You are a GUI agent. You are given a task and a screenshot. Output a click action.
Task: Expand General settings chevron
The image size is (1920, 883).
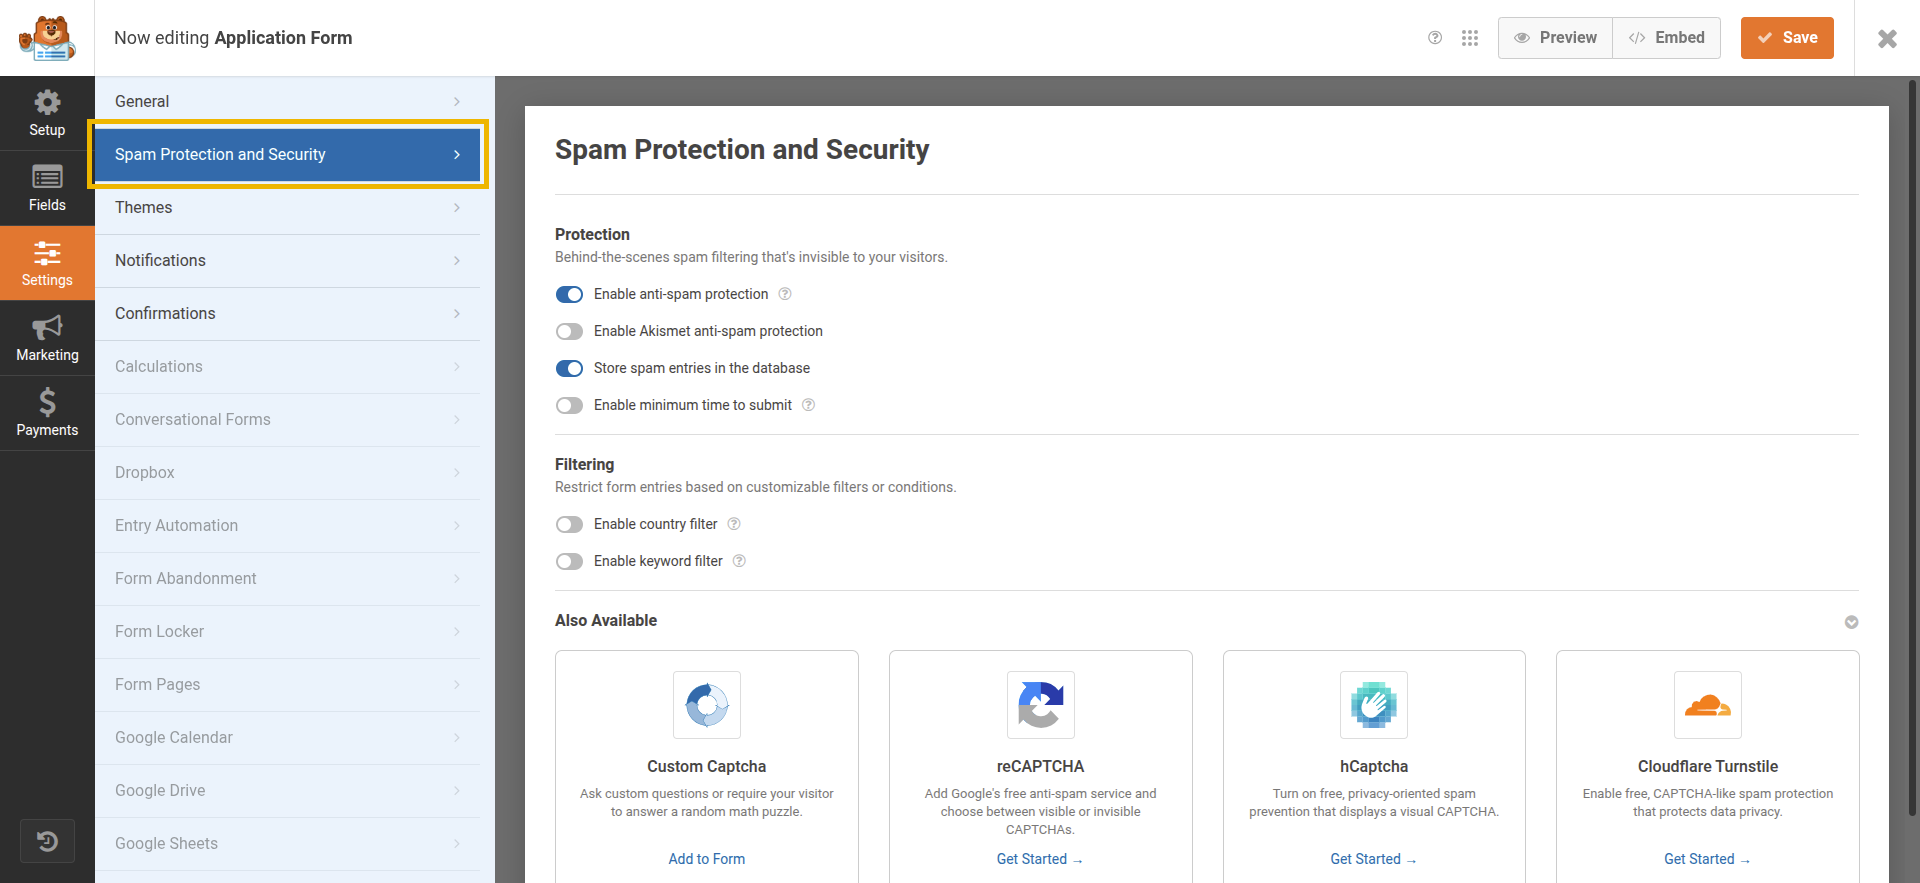457,101
